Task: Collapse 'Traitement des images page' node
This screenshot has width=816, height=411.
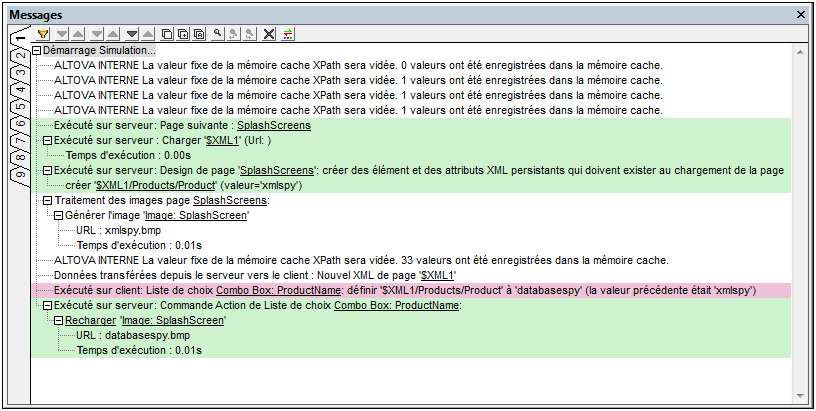Action: 47,201
